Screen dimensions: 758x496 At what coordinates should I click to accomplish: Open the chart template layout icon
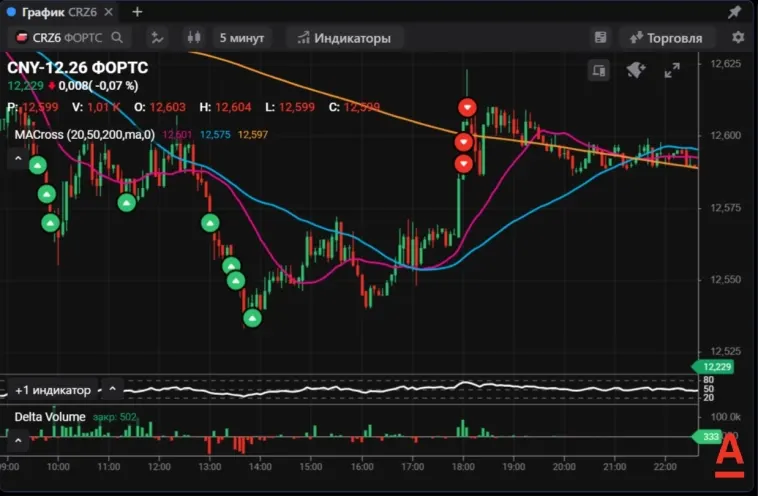[600, 37]
